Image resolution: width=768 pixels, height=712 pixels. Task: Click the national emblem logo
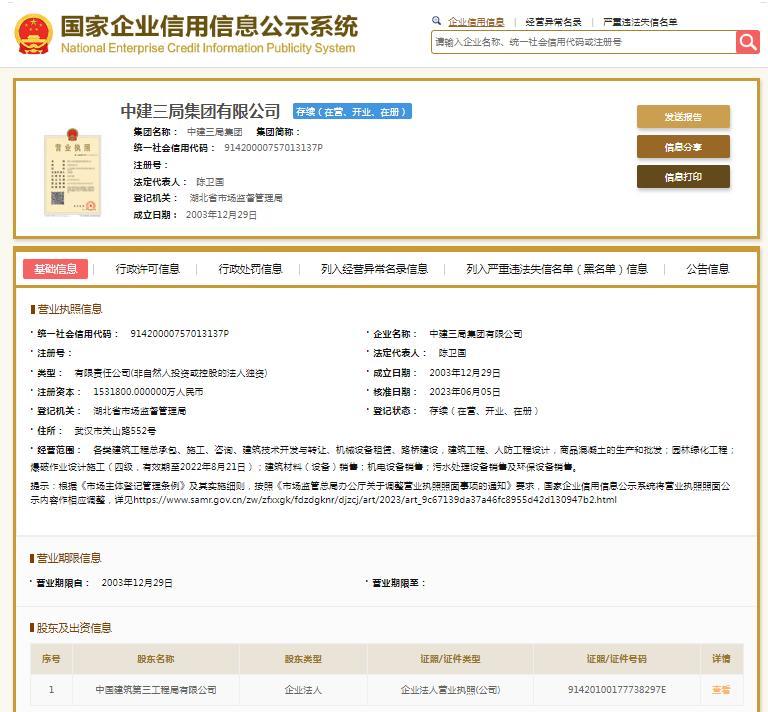(x=33, y=34)
